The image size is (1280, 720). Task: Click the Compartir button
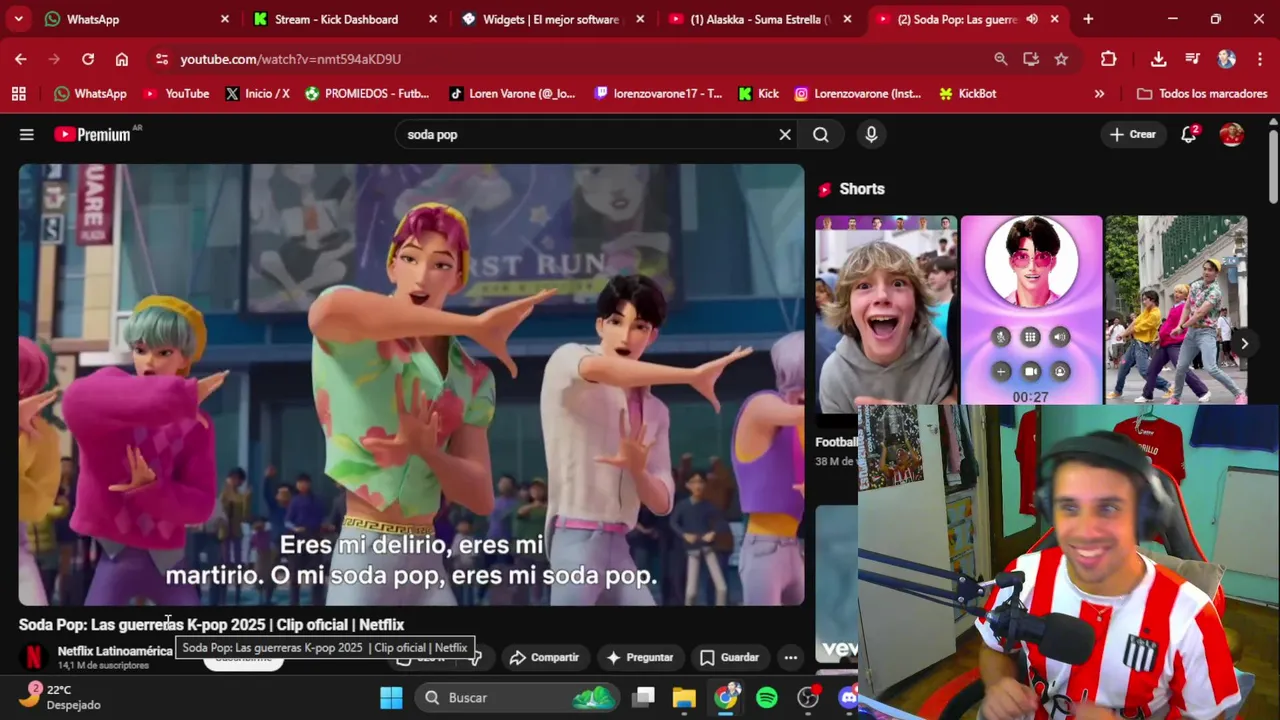tap(544, 657)
